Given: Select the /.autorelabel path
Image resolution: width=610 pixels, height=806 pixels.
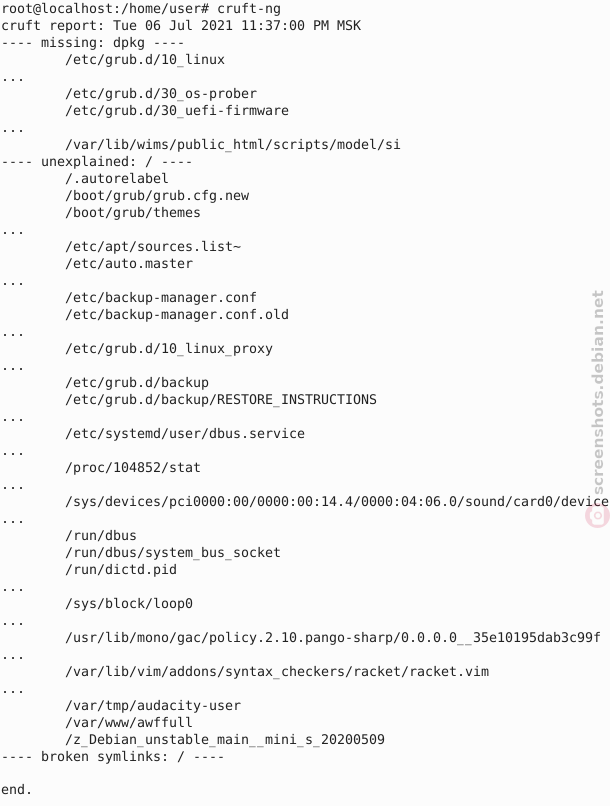Looking at the screenshot, I should click(117, 178).
